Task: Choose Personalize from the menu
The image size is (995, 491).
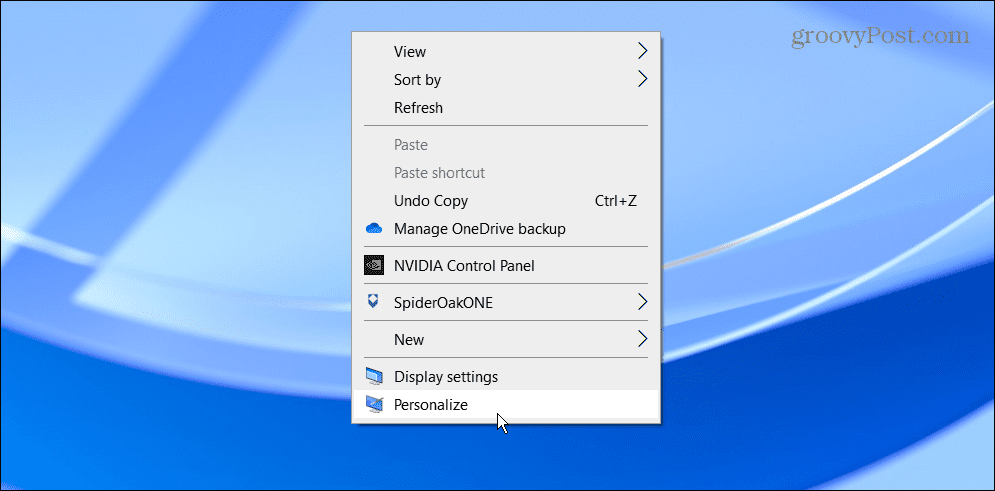Action: pos(506,405)
